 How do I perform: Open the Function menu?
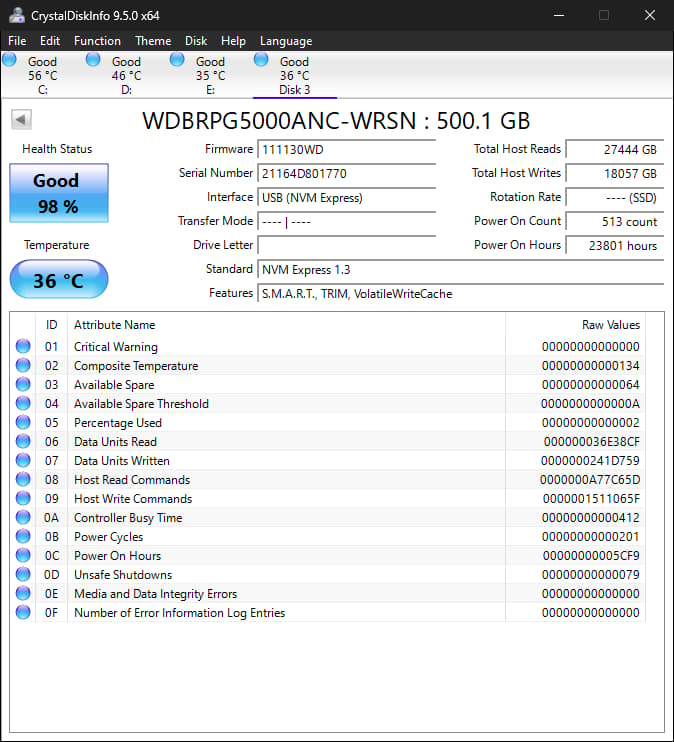97,41
